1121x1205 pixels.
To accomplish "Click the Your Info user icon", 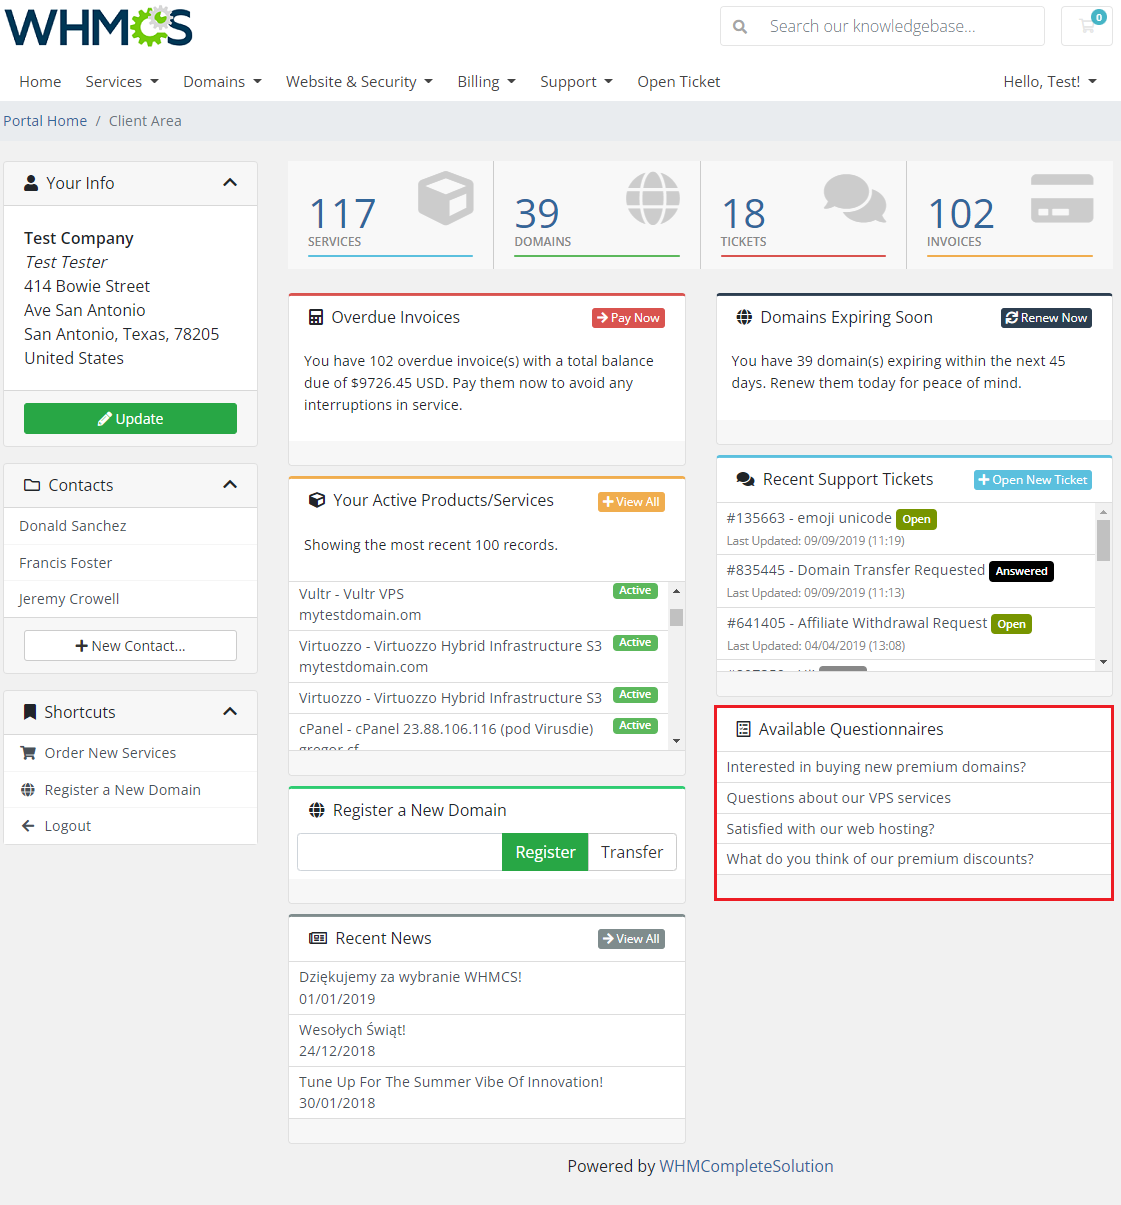I will [x=31, y=183].
